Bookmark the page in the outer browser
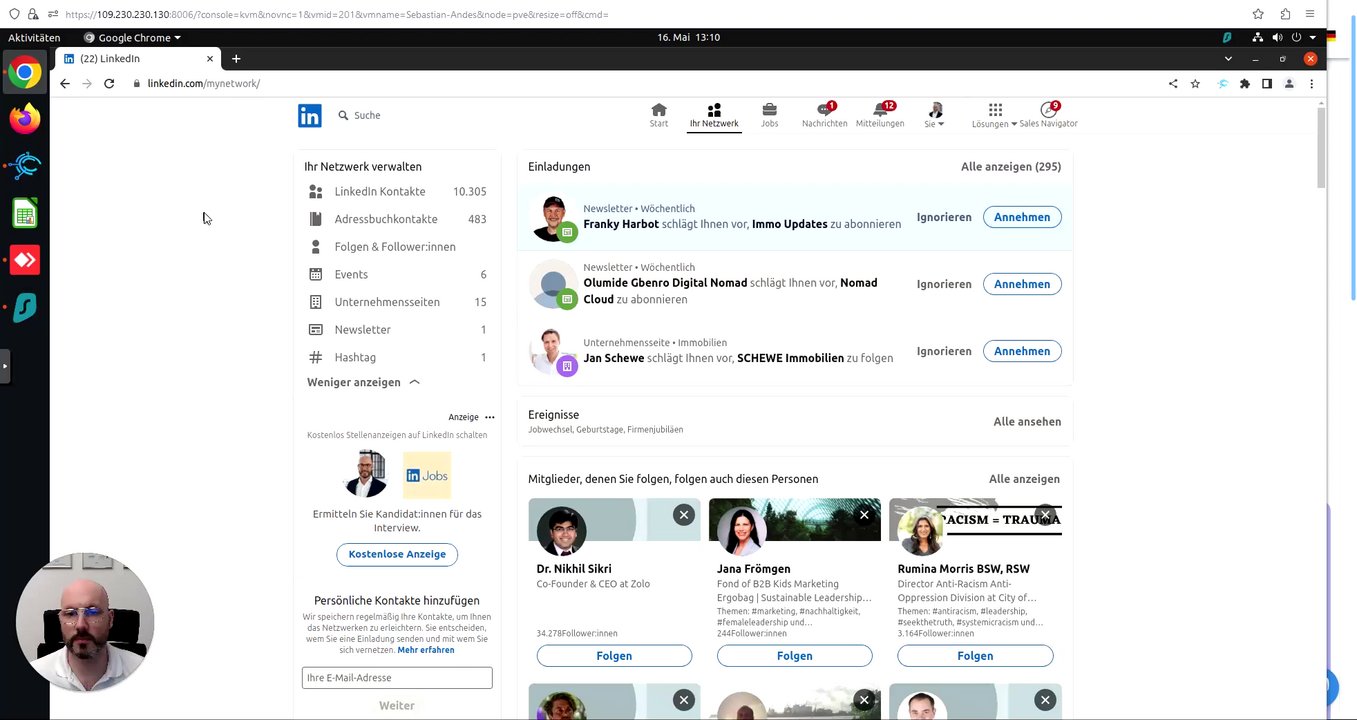 (1258, 14)
